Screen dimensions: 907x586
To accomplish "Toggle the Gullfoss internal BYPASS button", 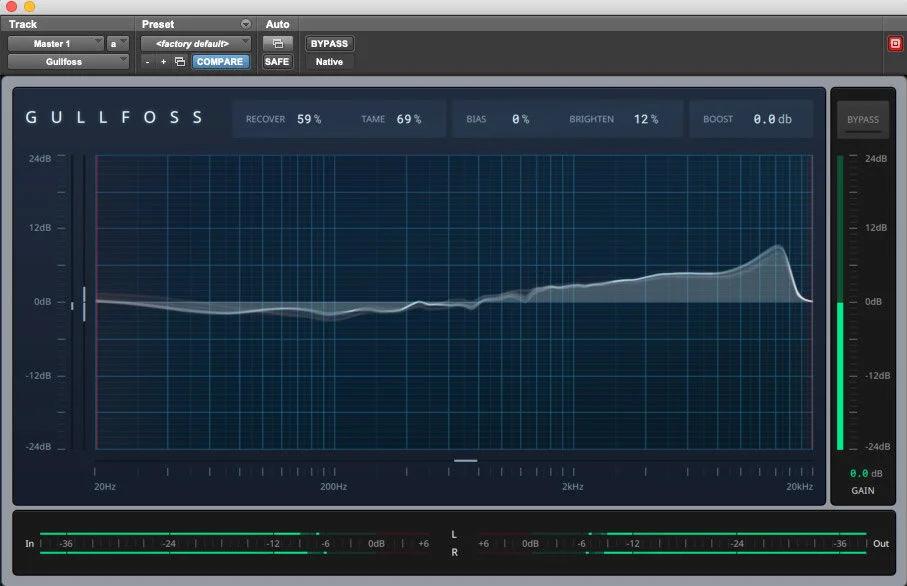I will tap(862, 119).
